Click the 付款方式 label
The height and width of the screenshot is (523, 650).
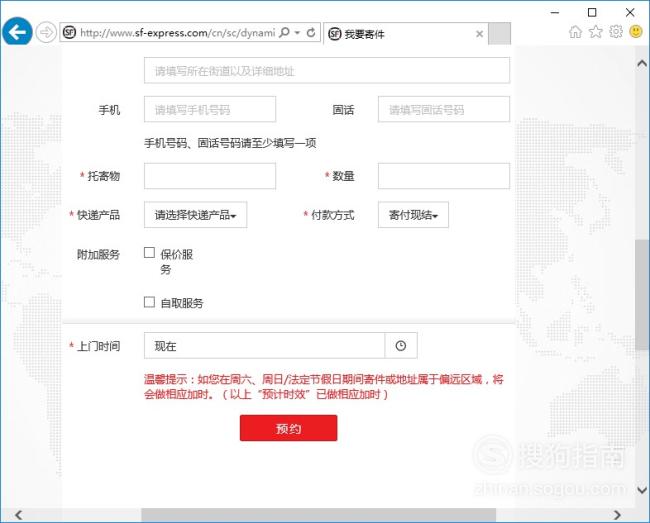(x=332, y=215)
